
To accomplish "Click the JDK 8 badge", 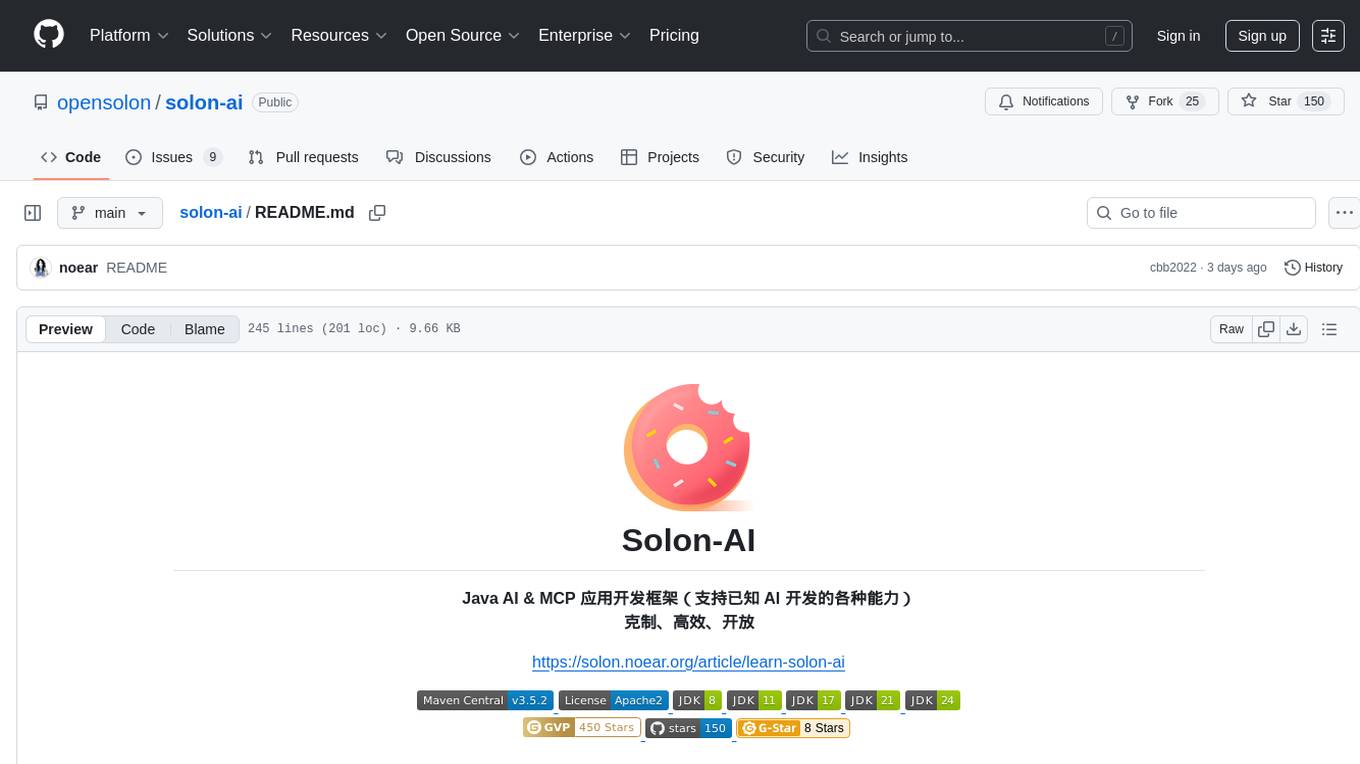I will (x=697, y=700).
